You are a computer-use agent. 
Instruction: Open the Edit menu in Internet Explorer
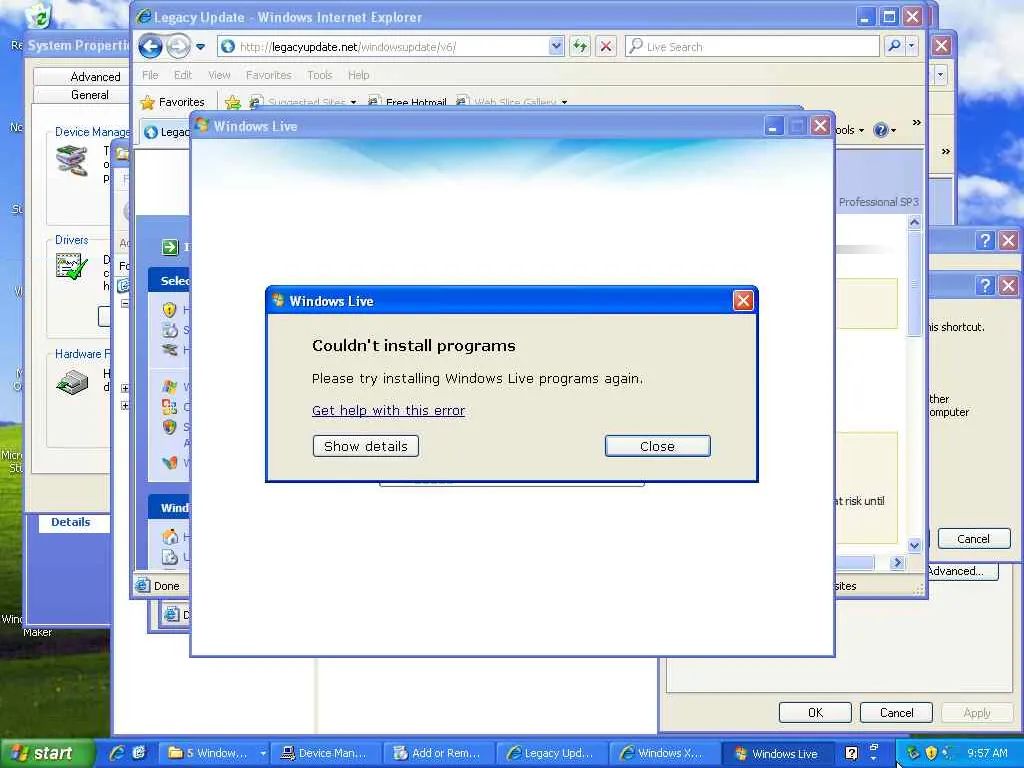click(x=183, y=75)
